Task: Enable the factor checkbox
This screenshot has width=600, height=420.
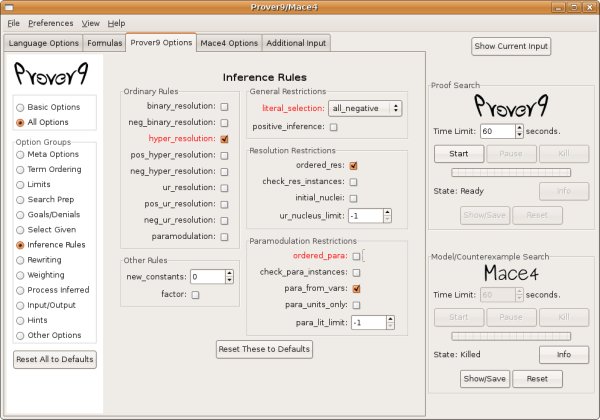Action: click(195, 295)
